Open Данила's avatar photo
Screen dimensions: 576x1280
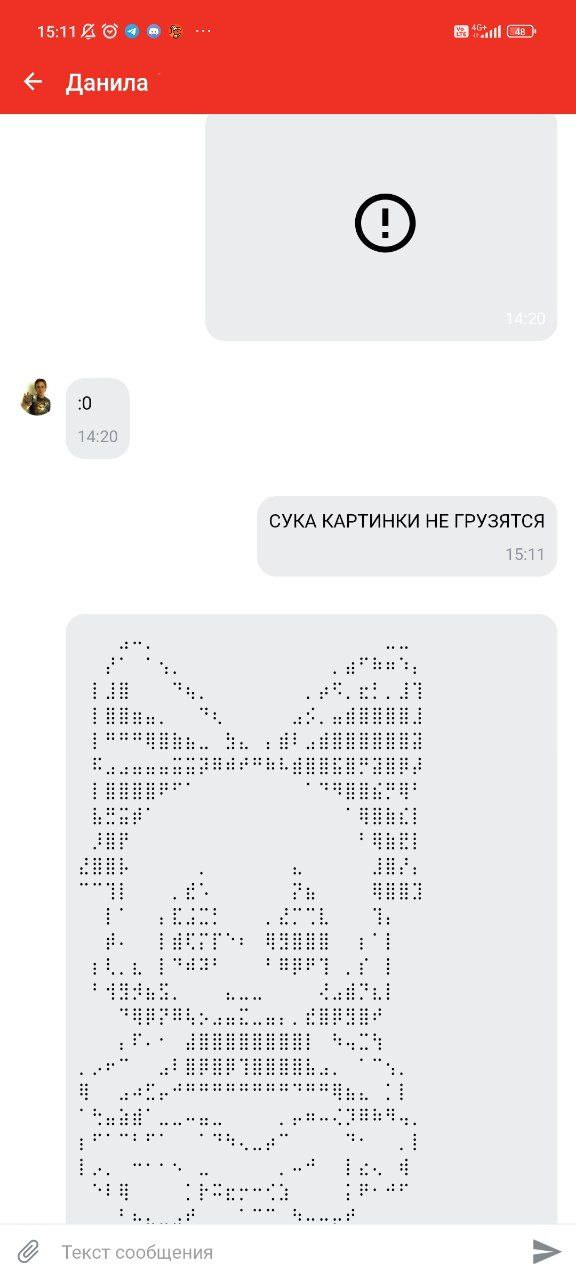click(37, 397)
